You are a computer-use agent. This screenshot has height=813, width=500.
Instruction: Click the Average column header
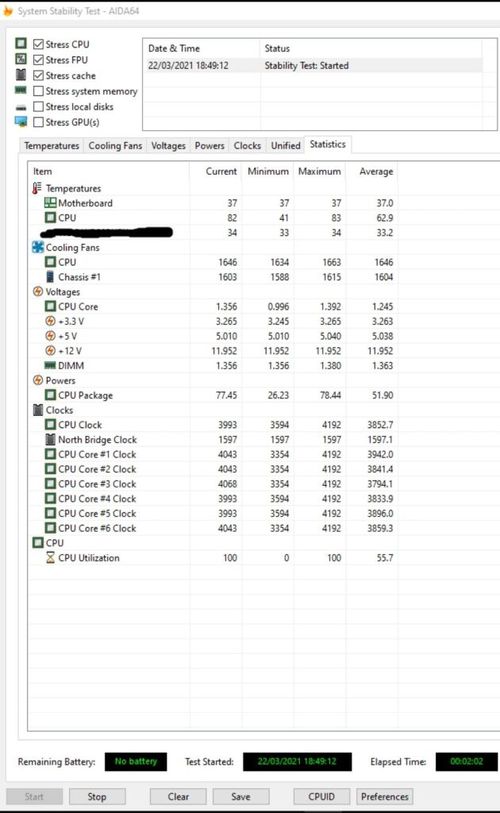pos(372,171)
